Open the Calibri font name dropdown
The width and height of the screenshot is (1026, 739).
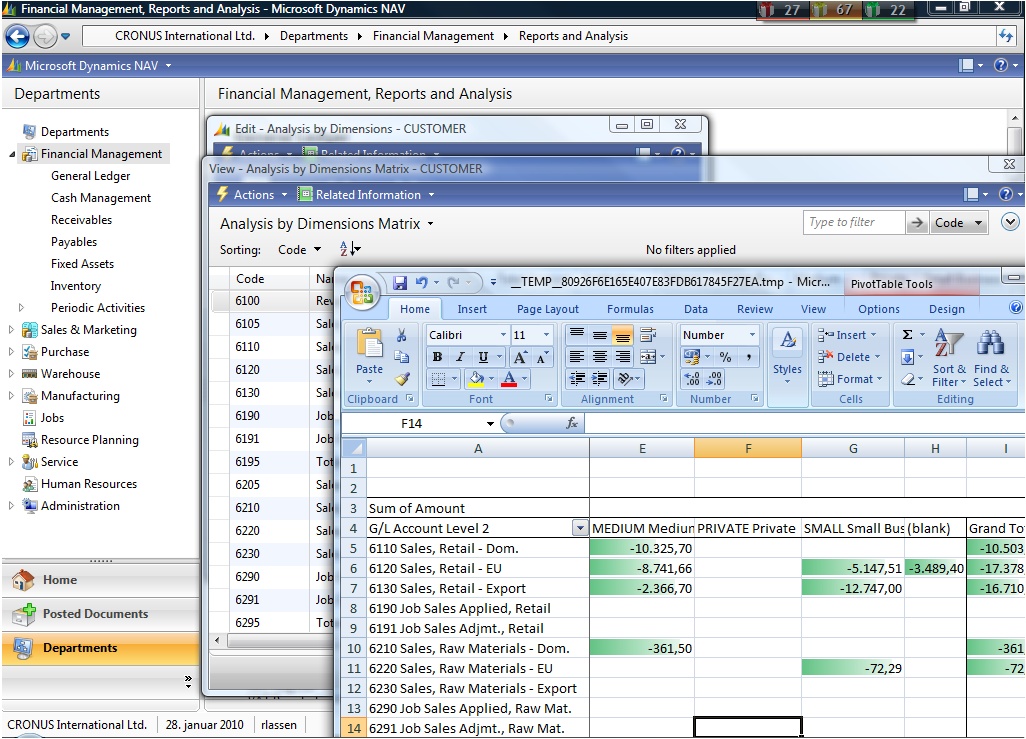pyautogui.click(x=503, y=335)
